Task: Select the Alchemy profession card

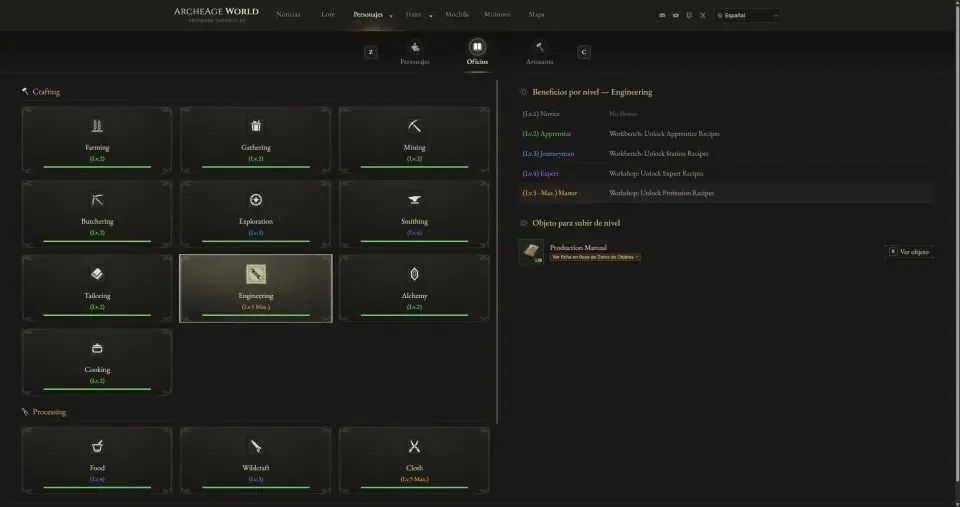Action: click(414, 288)
